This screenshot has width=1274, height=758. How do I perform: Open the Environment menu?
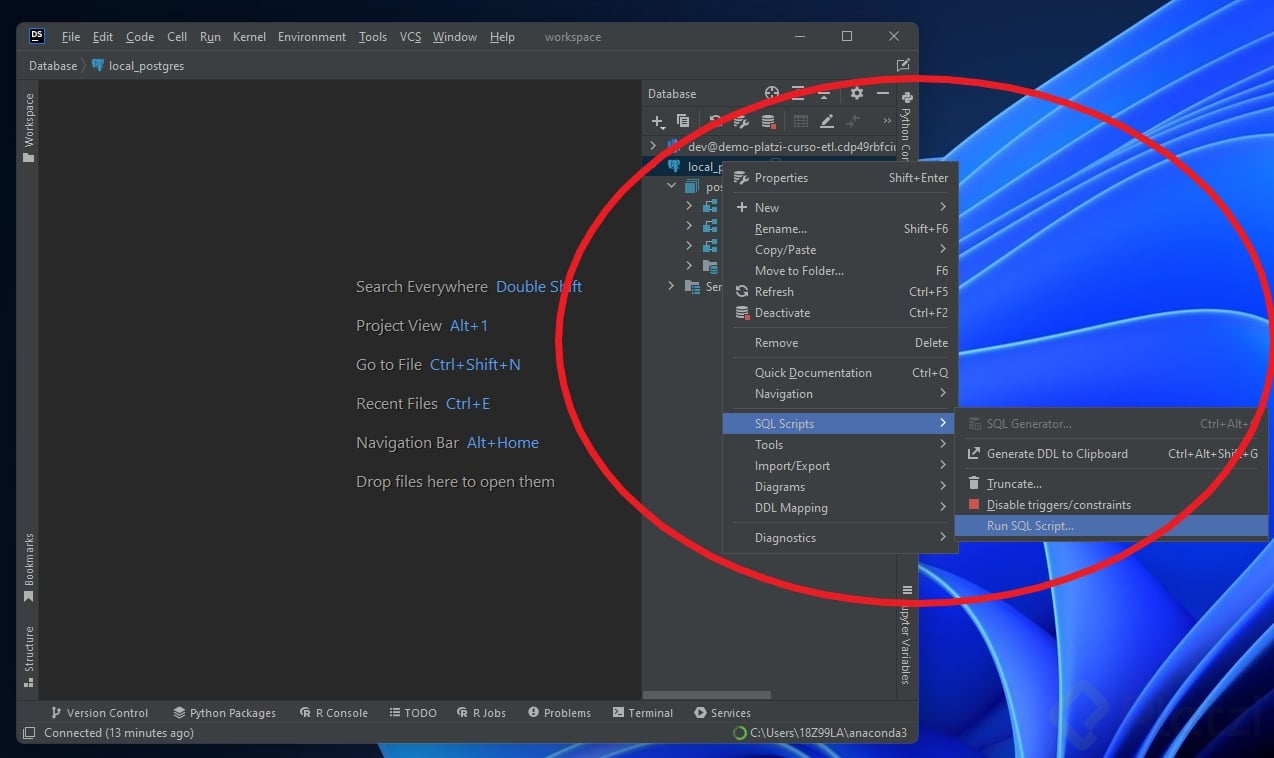point(312,36)
